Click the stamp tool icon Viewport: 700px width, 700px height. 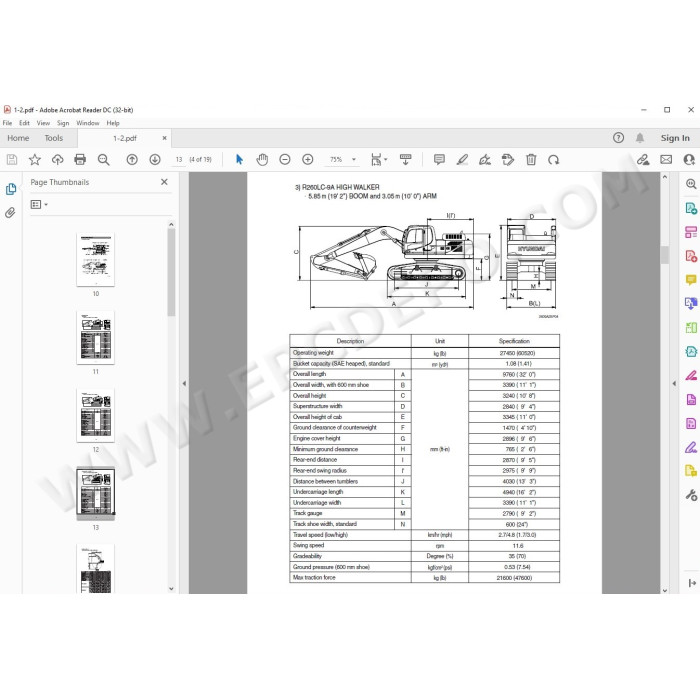point(508,159)
